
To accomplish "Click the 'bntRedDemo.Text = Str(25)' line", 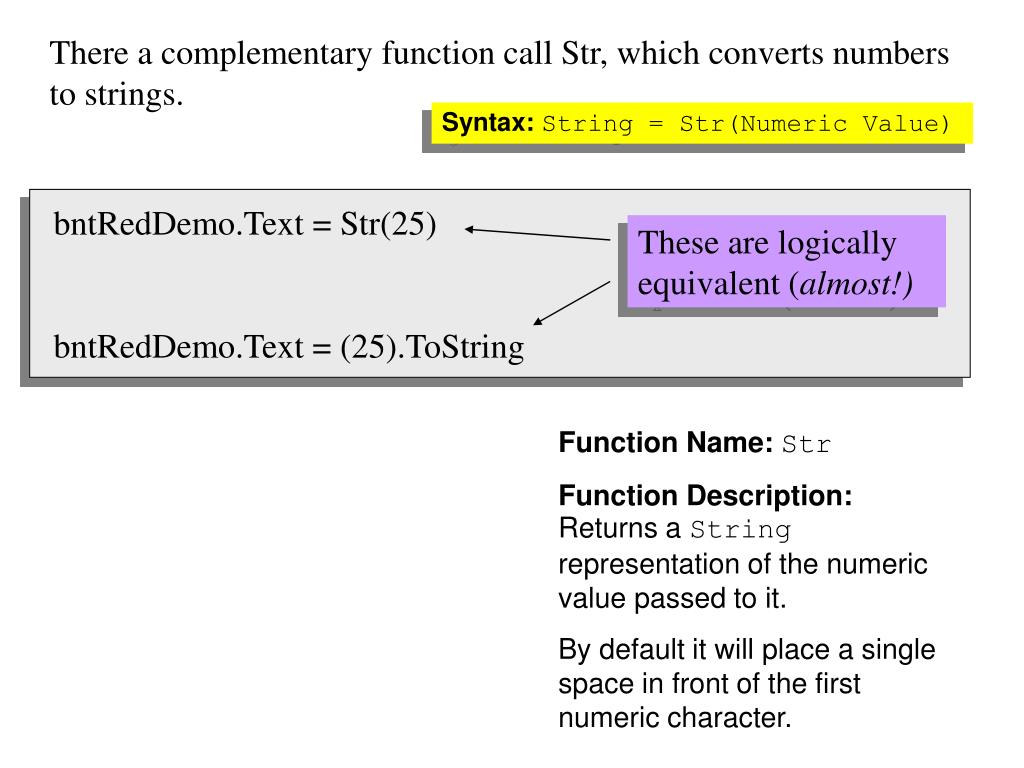I will coord(245,225).
